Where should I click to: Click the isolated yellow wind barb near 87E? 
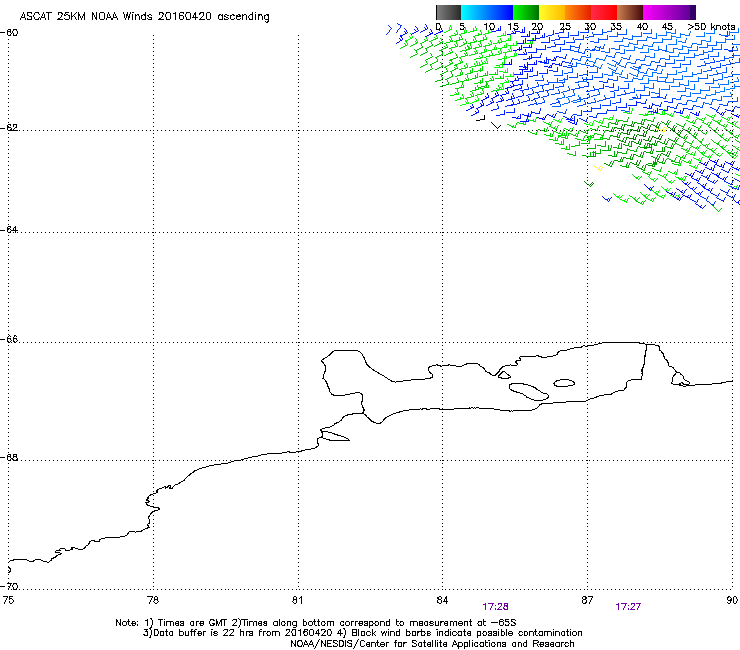pyautogui.click(x=597, y=167)
